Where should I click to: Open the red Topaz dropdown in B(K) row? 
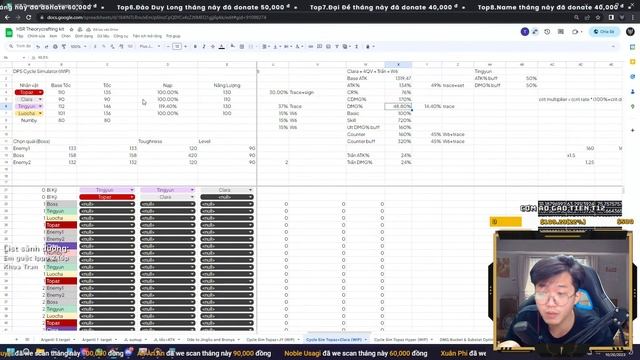coord(107,197)
